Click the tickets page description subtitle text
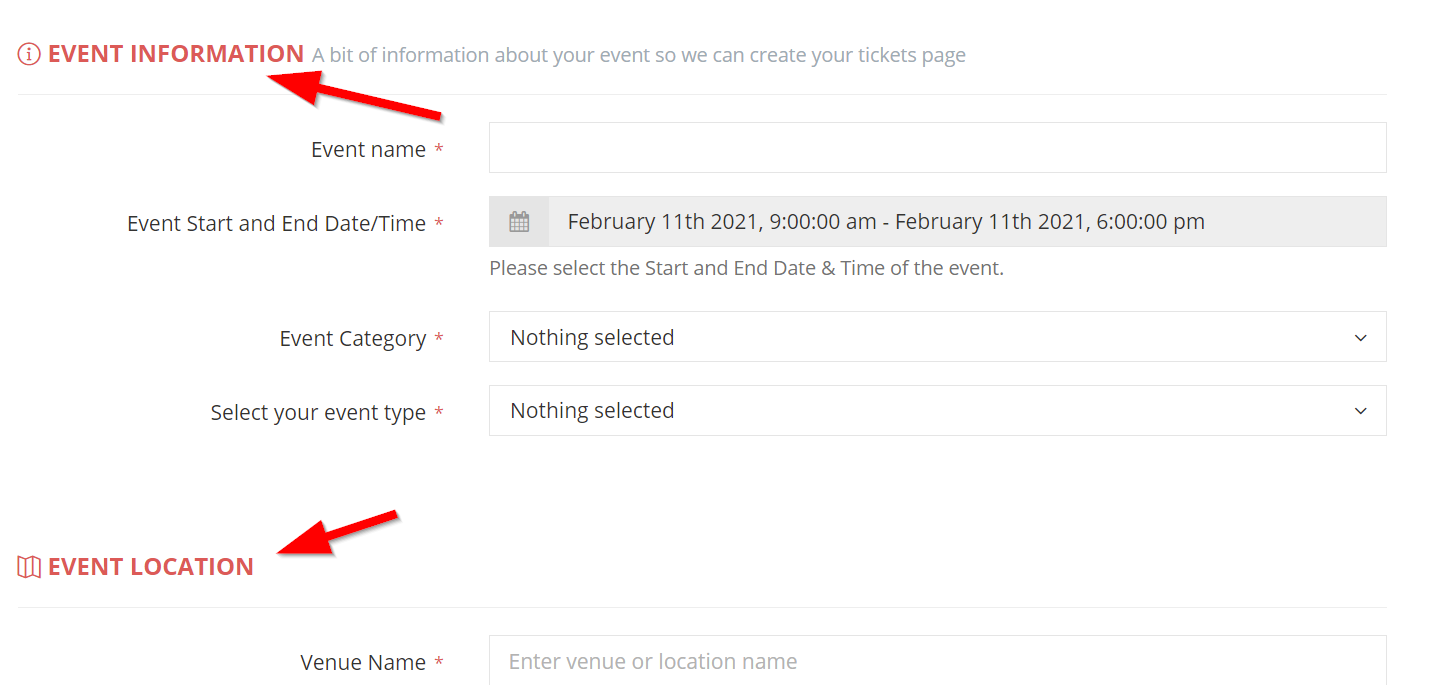The height and width of the screenshot is (685, 1440). point(638,55)
